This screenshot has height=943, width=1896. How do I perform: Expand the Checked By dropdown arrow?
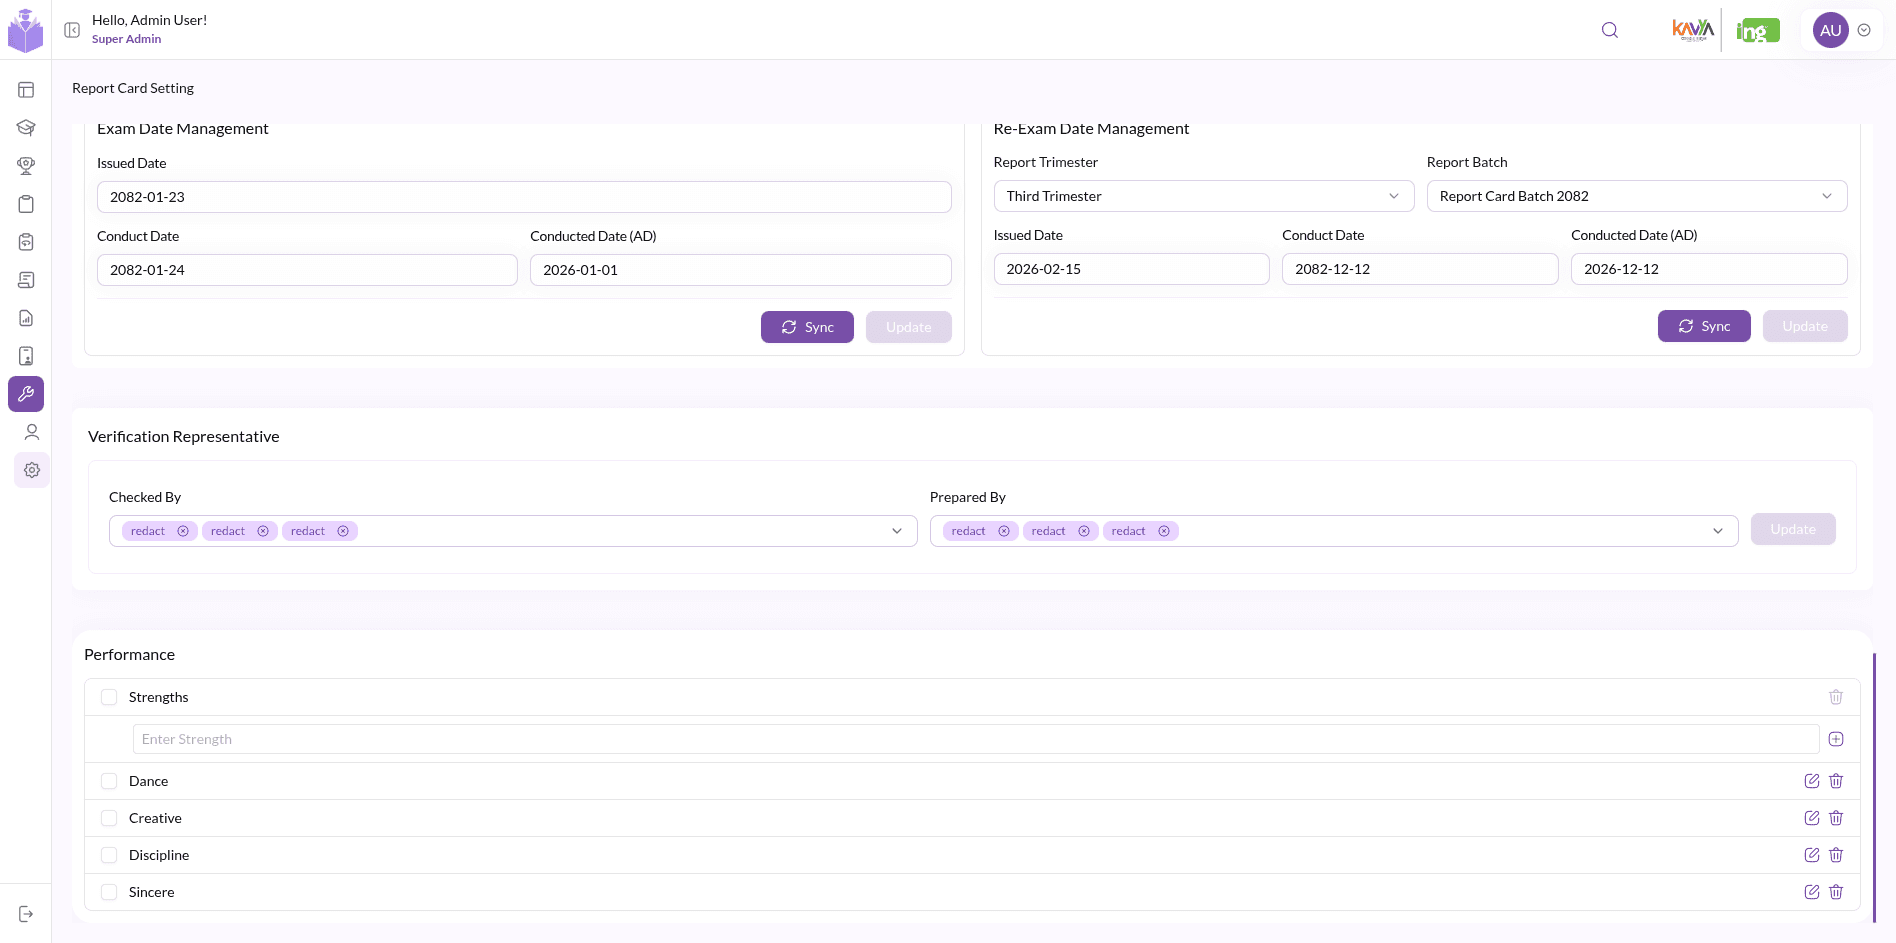(897, 531)
